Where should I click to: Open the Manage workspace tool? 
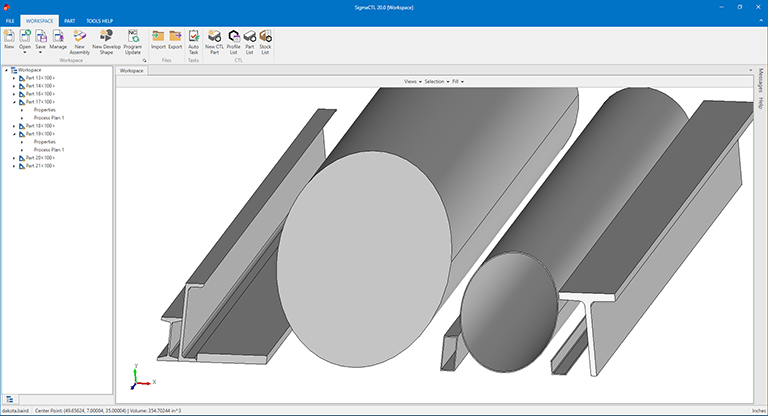[x=58, y=36]
